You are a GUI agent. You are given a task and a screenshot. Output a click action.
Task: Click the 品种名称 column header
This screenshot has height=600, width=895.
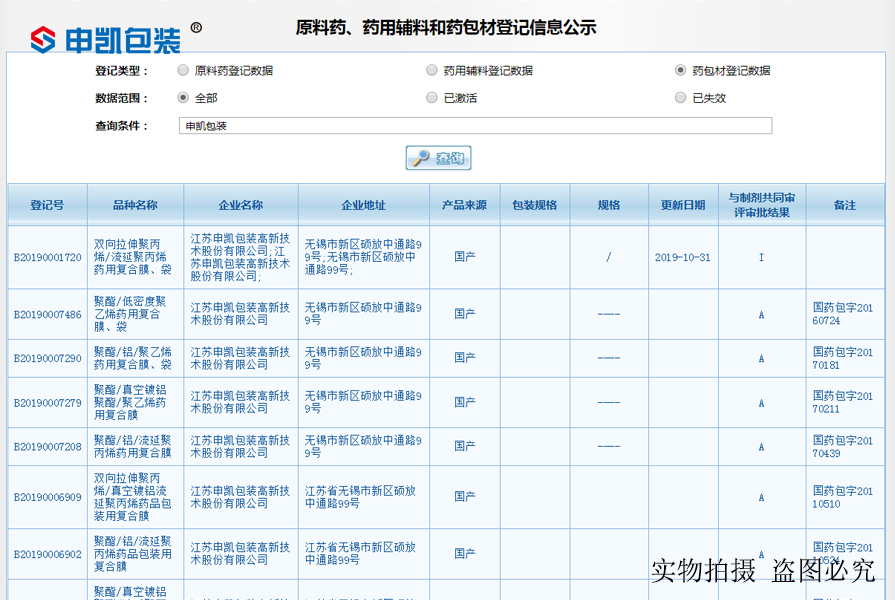[134, 204]
